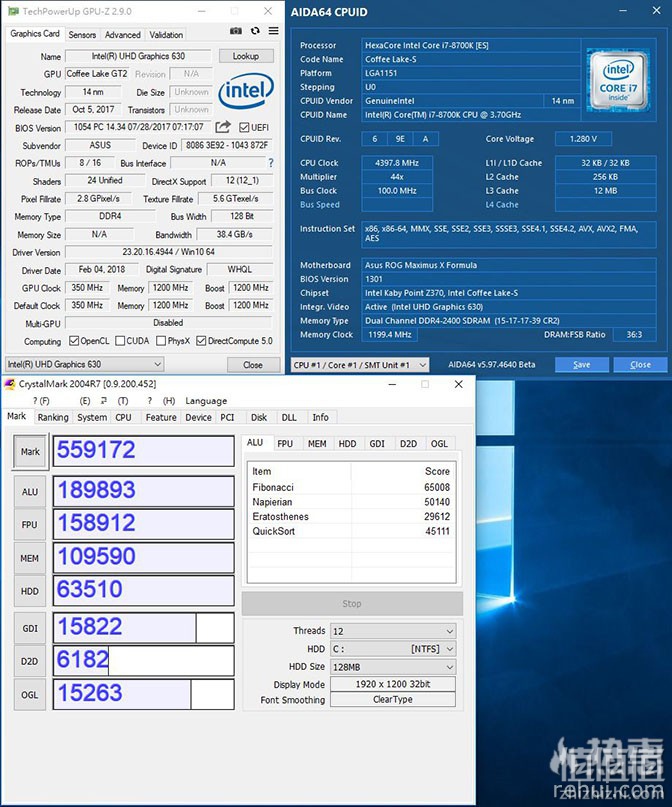Click the GPU-Z title bar app icon
The image size is (672, 807).
point(13,11)
